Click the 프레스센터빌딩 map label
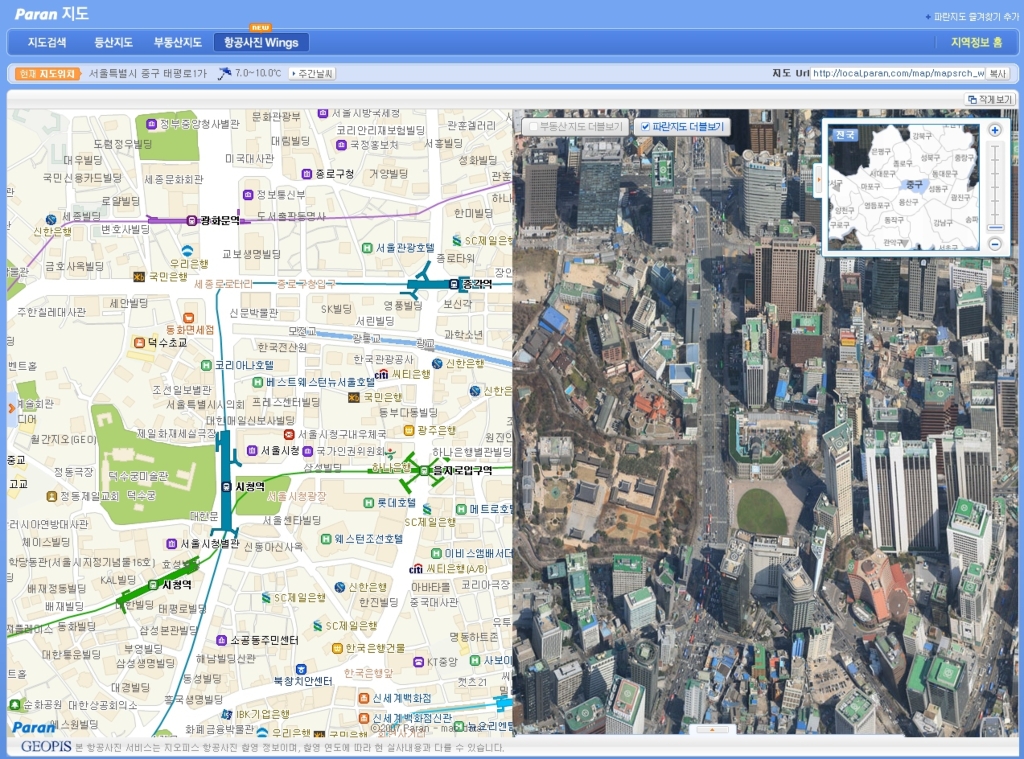1024x759 pixels. point(286,402)
